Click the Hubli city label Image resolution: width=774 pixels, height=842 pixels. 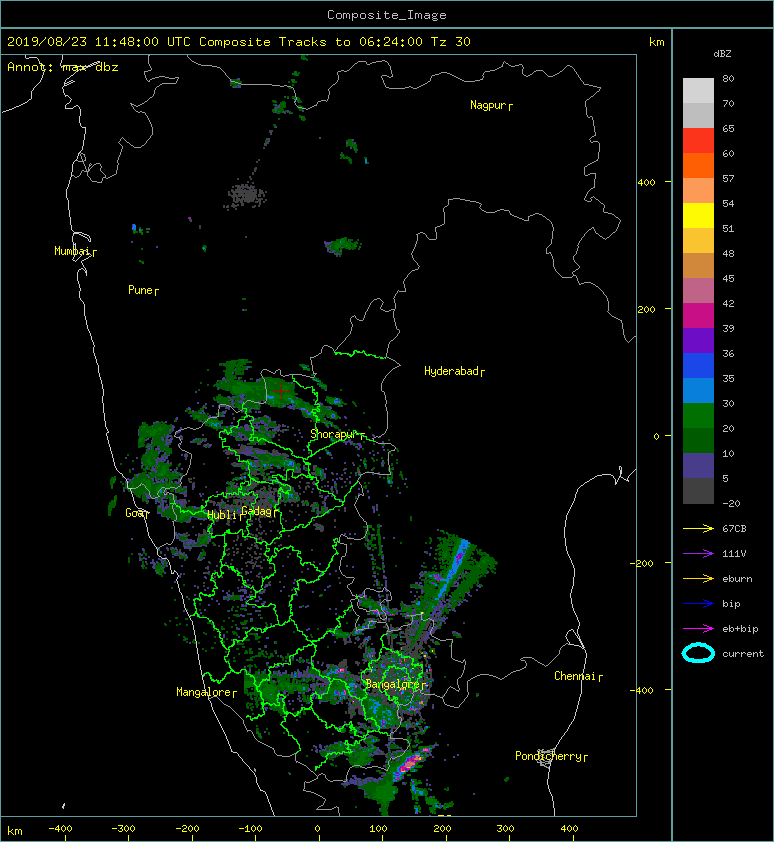[x=222, y=515]
